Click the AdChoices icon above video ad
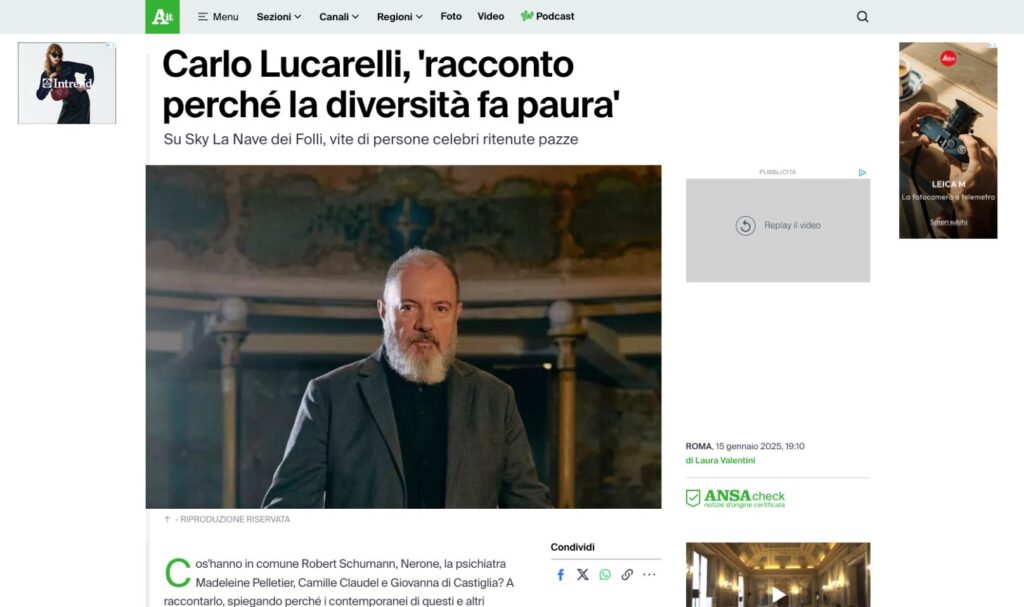This screenshot has width=1024, height=607. (862, 172)
